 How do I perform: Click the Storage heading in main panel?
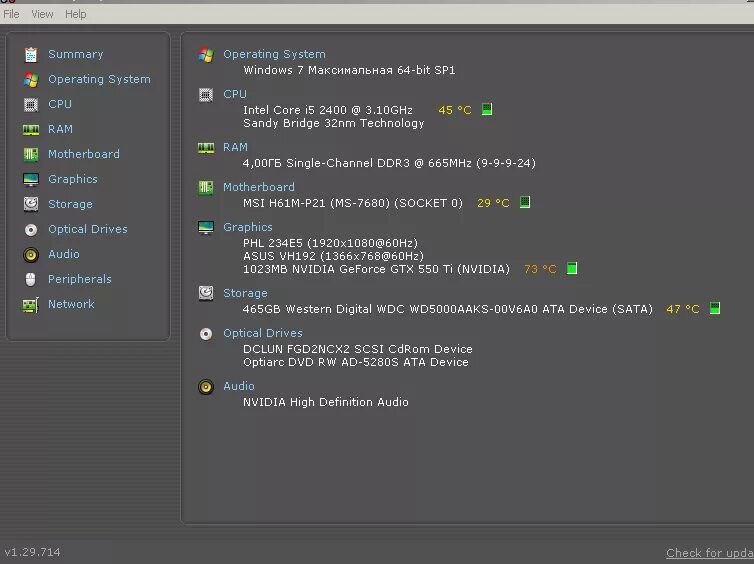click(245, 293)
